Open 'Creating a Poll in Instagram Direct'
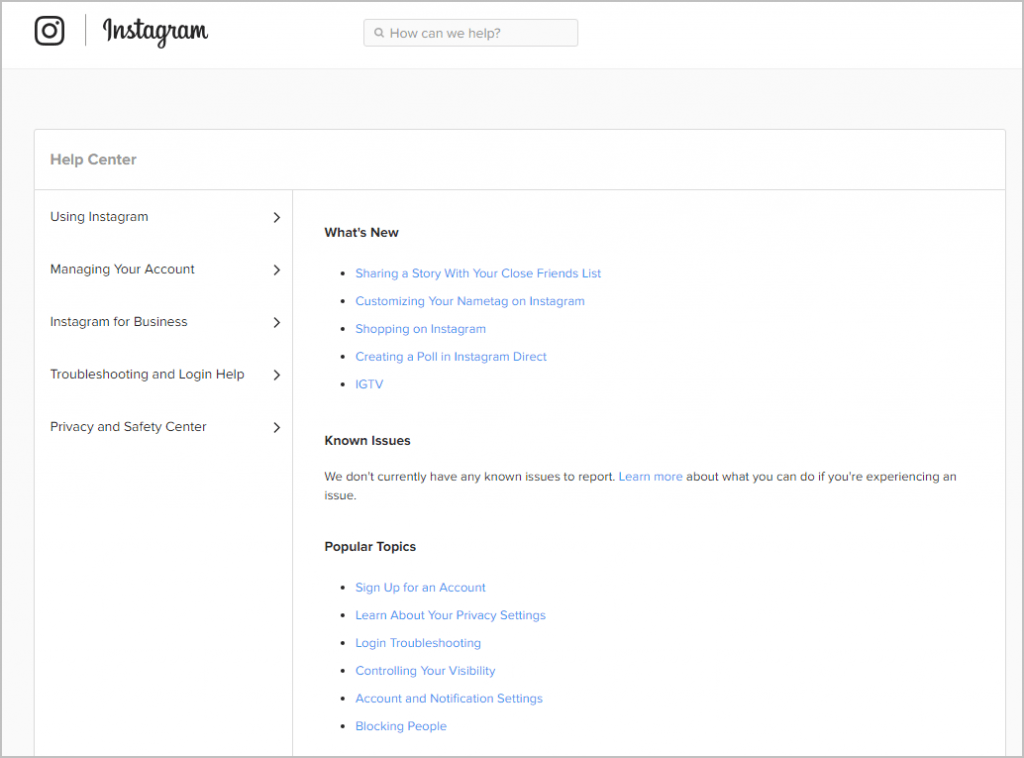The height and width of the screenshot is (758, 1024). click(451, 356)
